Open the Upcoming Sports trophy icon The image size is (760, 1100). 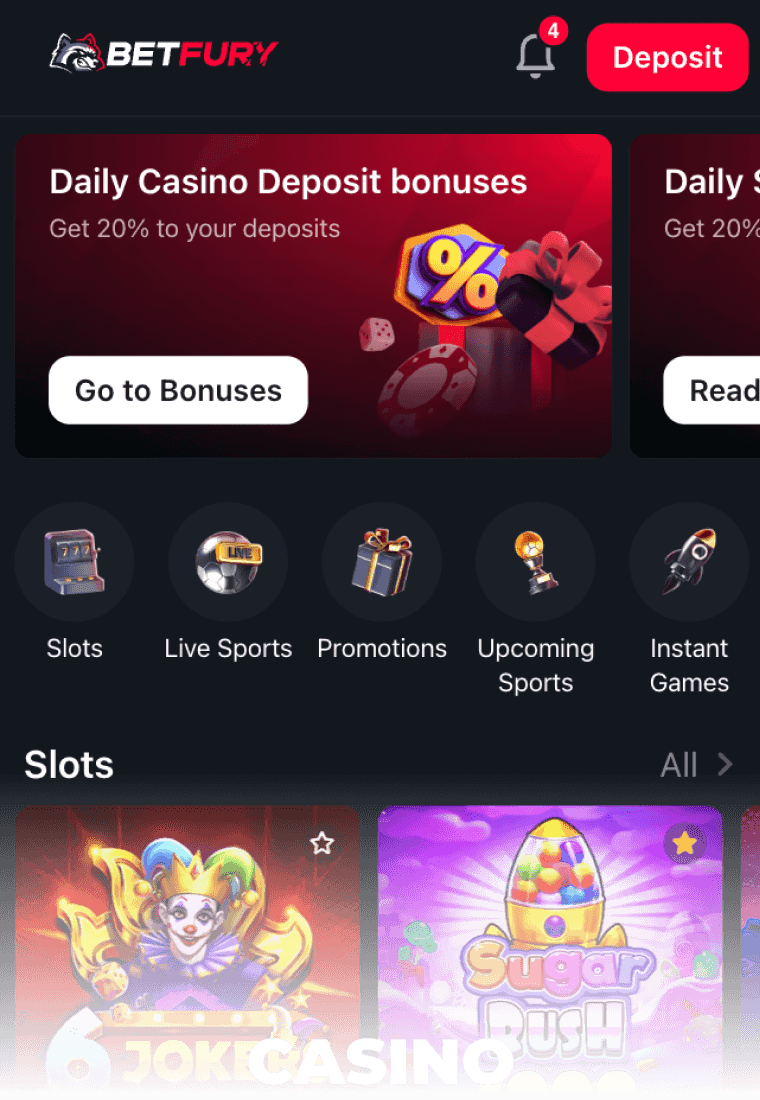point(535,562)
